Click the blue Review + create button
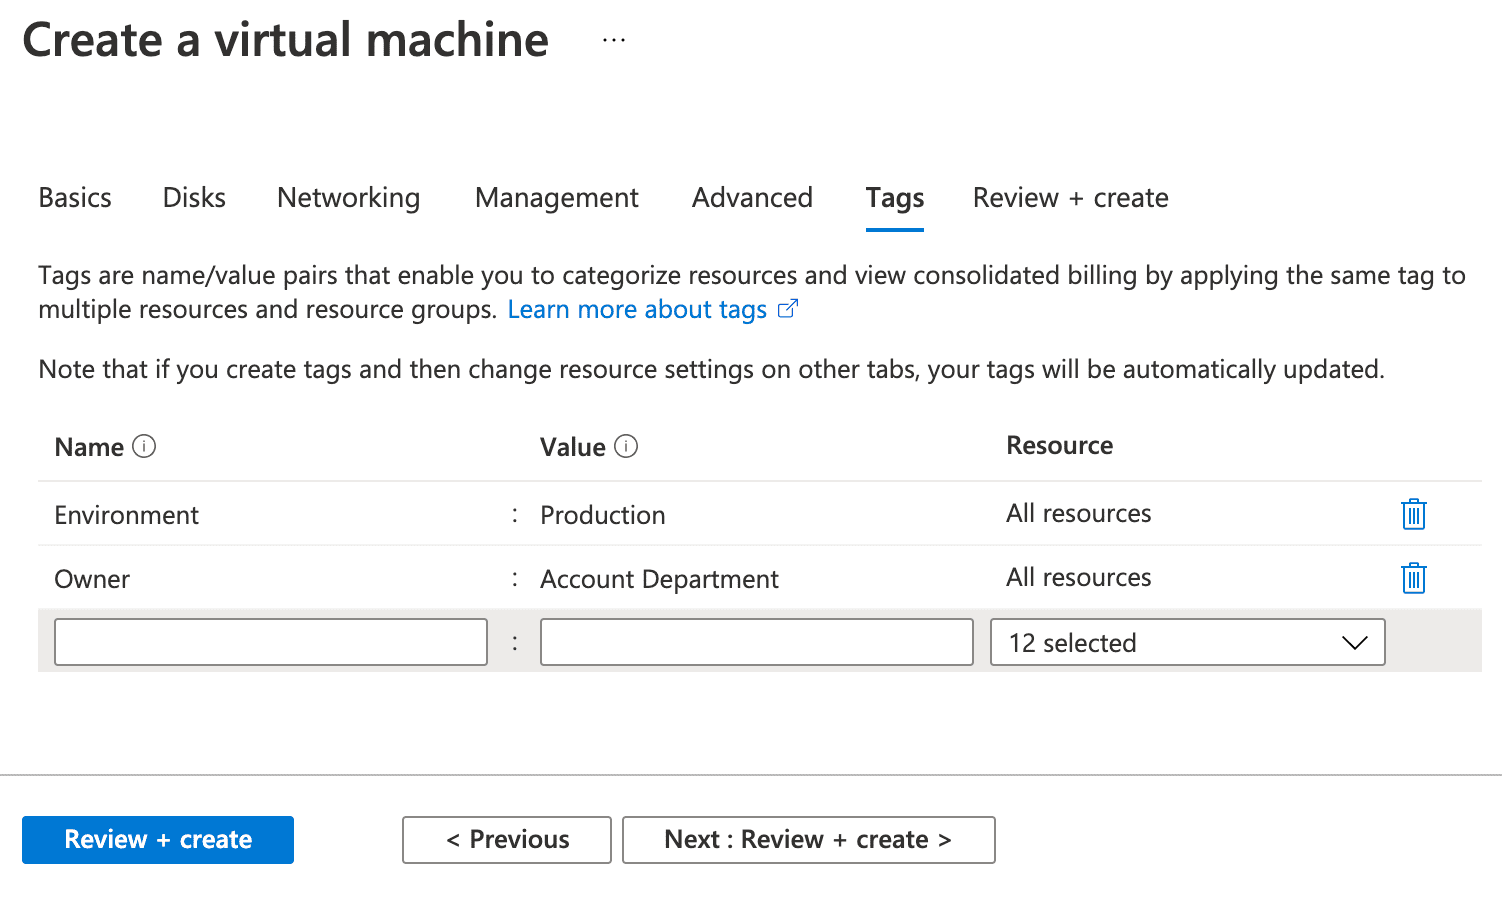The image size is (1502, 902). [157, 839]
